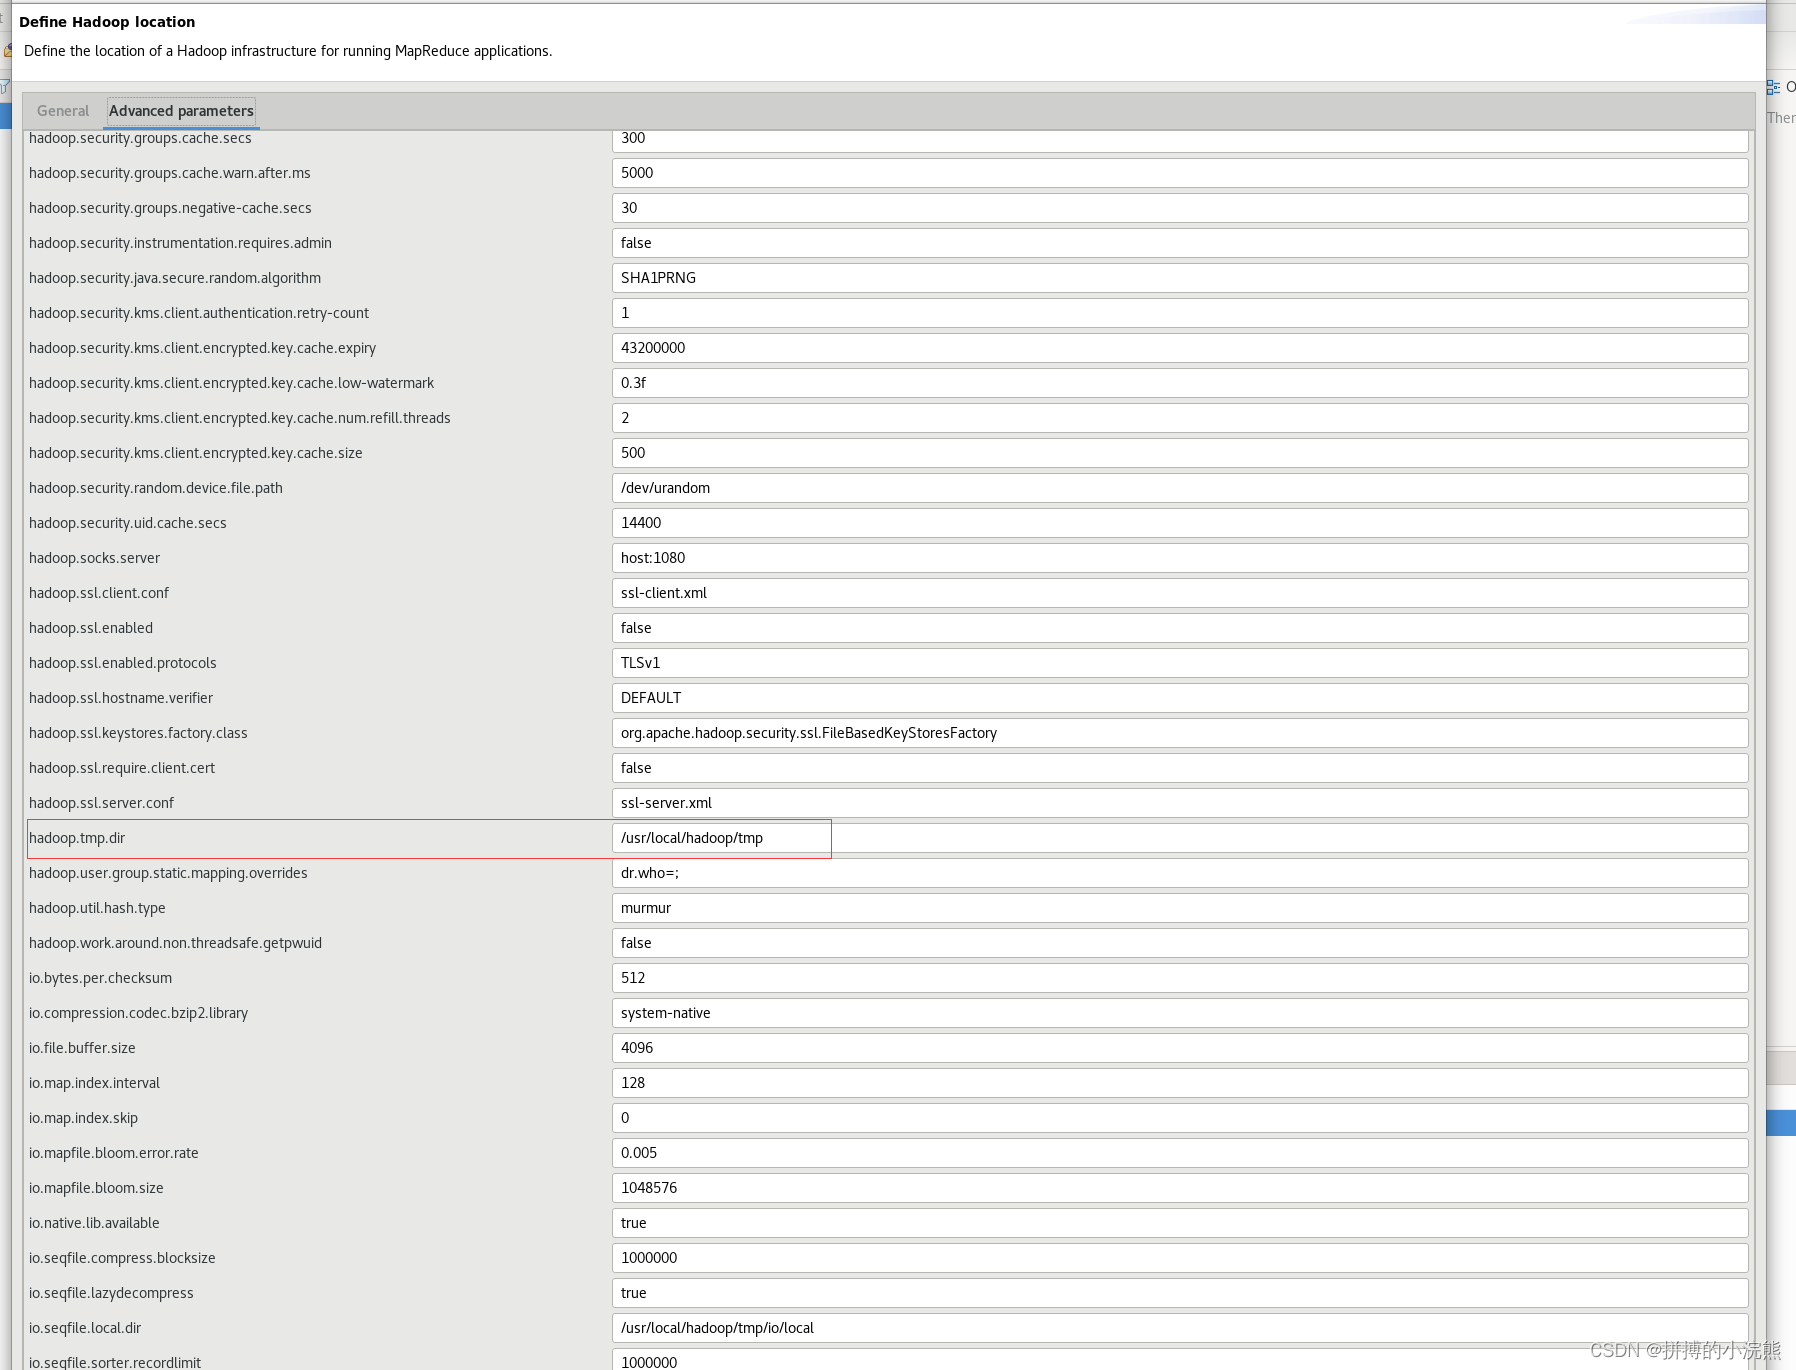Click hadoop.security.groups.cache.warn.after.ms value field
1796x1370 pixels.
(x=1180, y=173)
